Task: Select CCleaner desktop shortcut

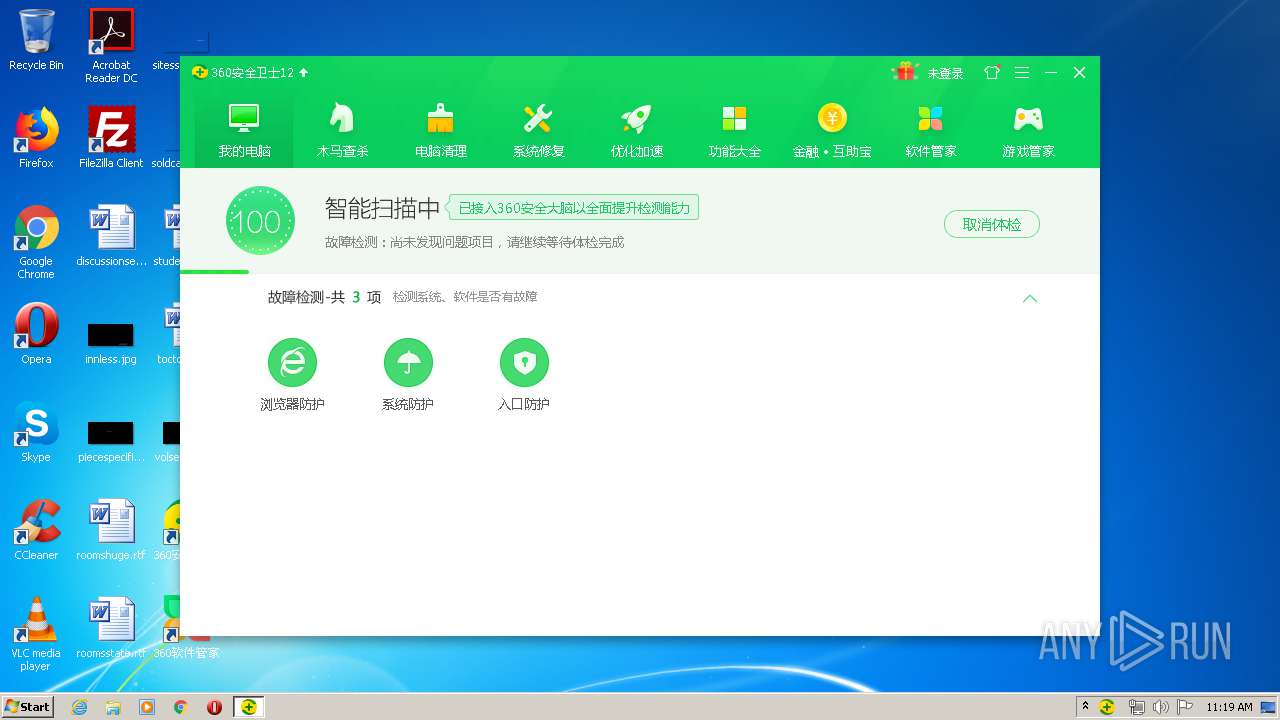Action: [x=36, y=529]
